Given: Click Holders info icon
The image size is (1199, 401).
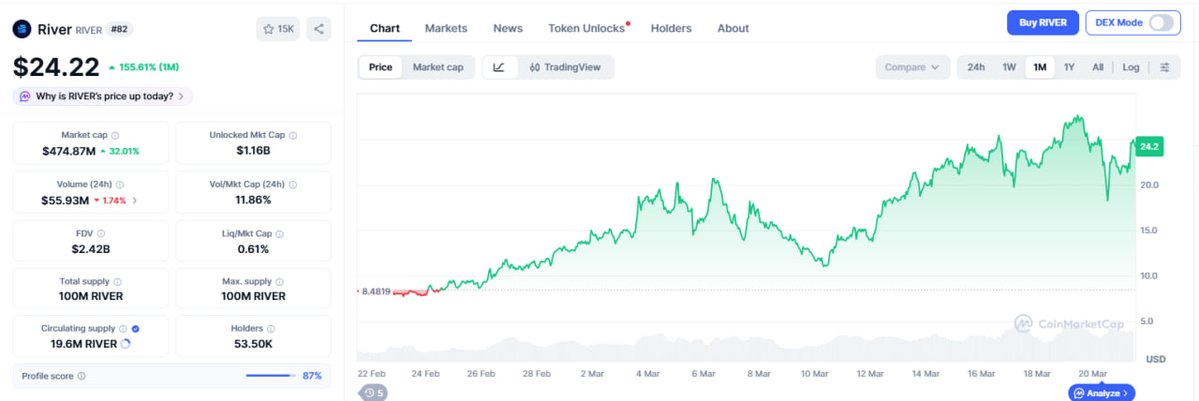Looking at the screenshot, I should (271, 328).
